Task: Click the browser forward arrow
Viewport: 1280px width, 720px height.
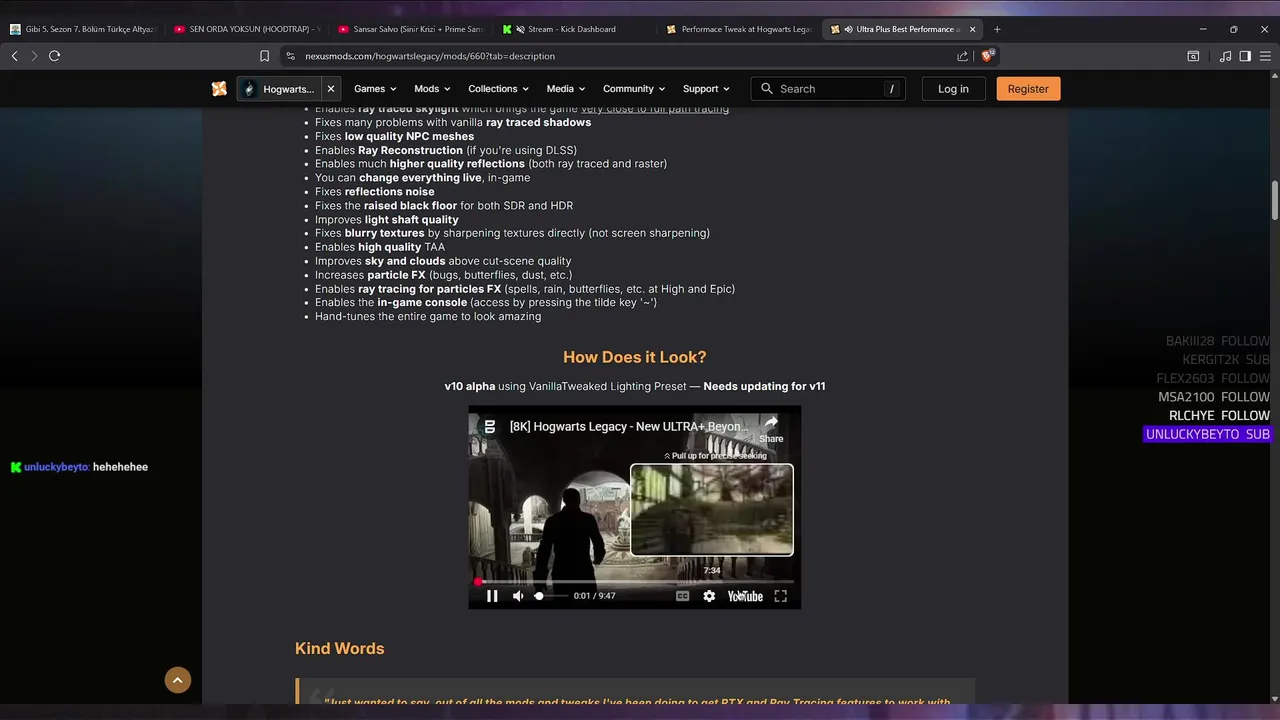Action: [x=34, y=56]
